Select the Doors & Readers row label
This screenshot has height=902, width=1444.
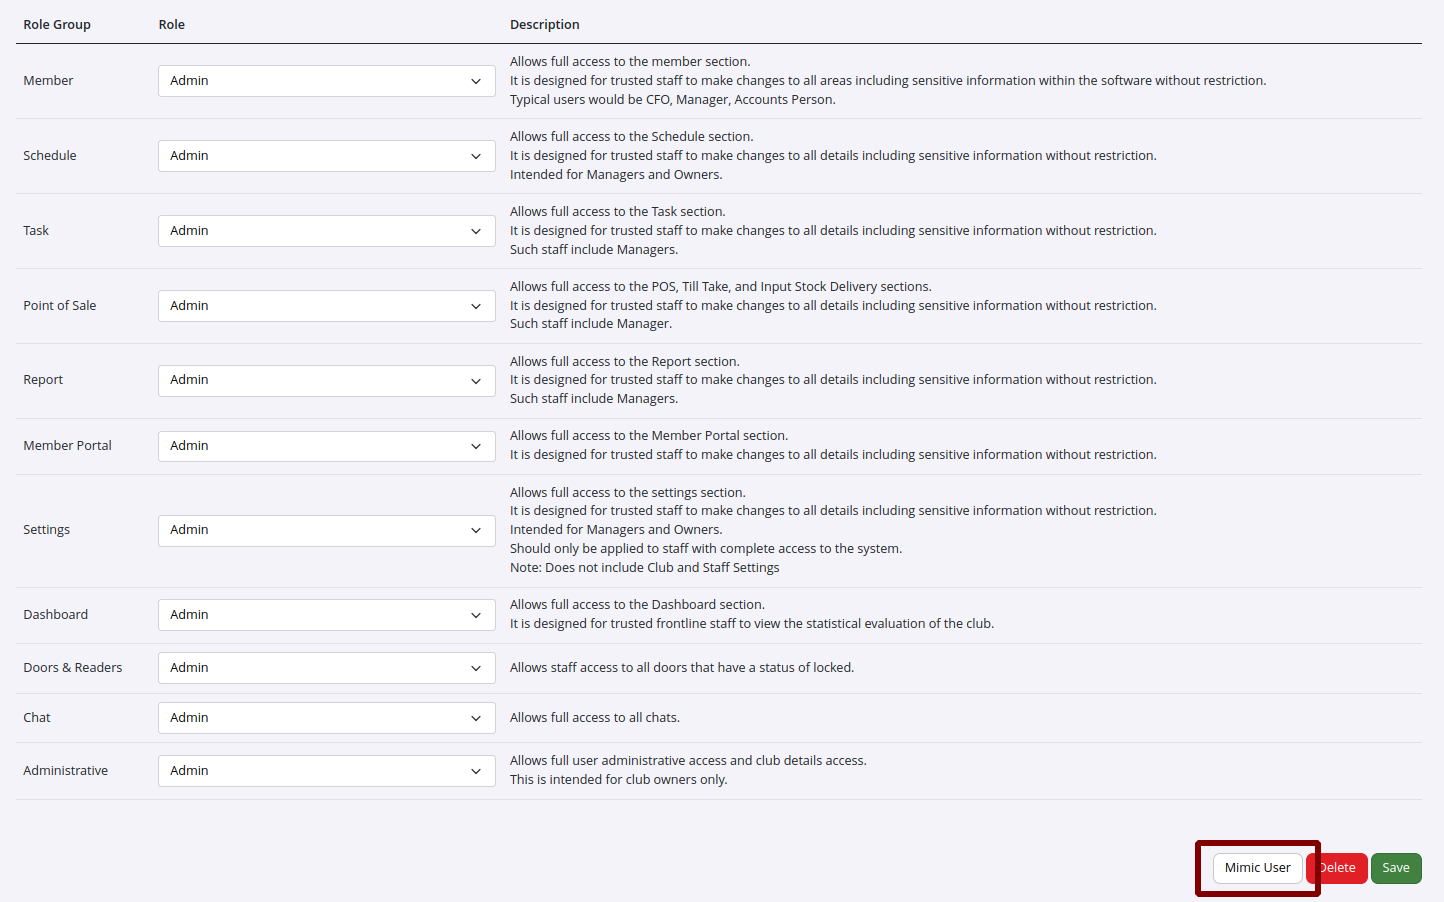coord(73,668)
